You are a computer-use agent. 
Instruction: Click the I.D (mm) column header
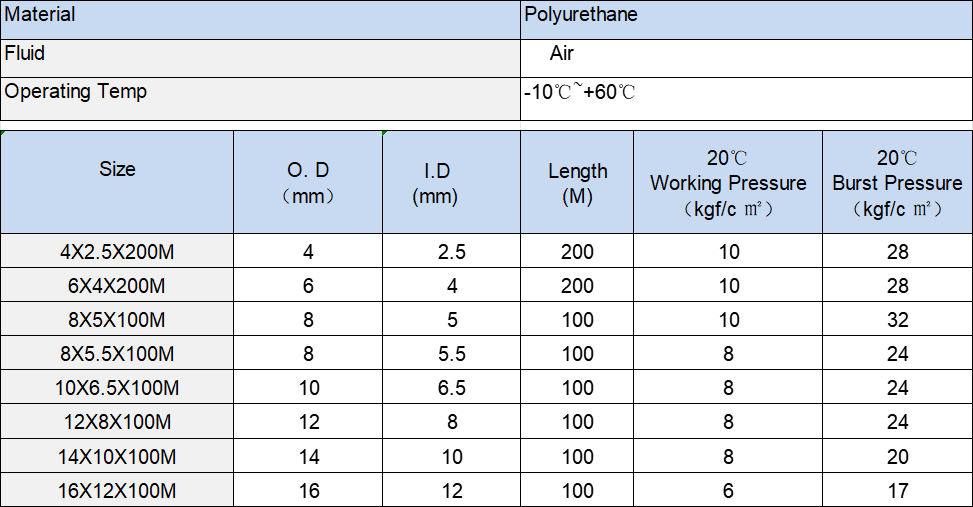click(x=451, y=181)
